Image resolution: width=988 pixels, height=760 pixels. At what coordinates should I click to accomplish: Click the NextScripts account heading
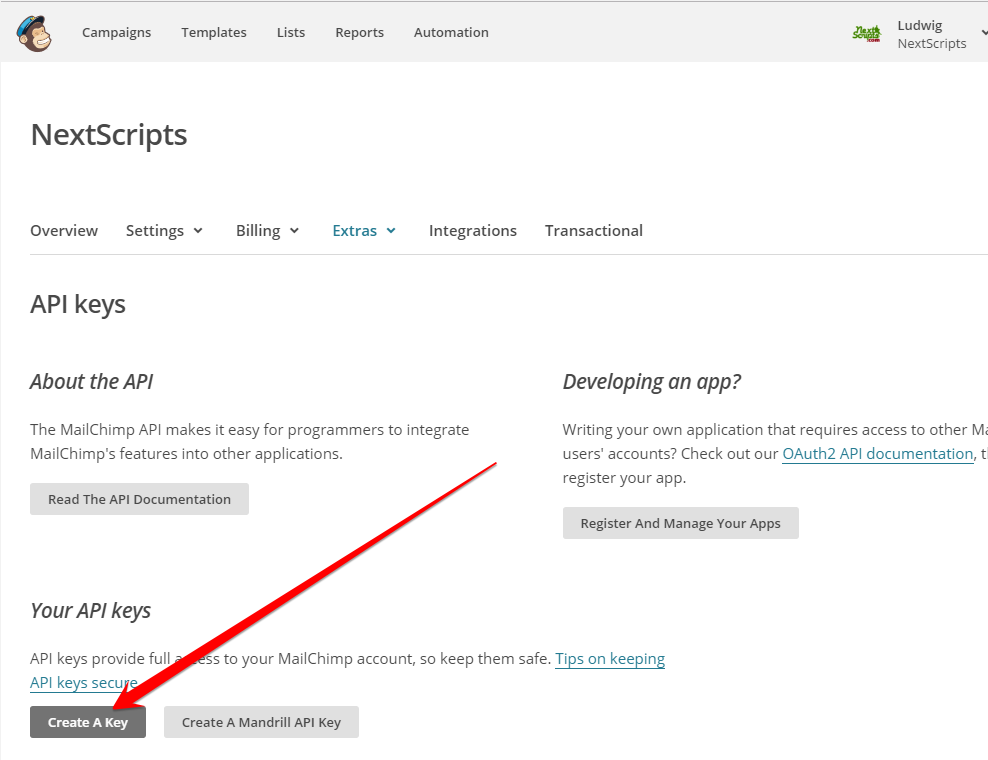pos(109,135)
